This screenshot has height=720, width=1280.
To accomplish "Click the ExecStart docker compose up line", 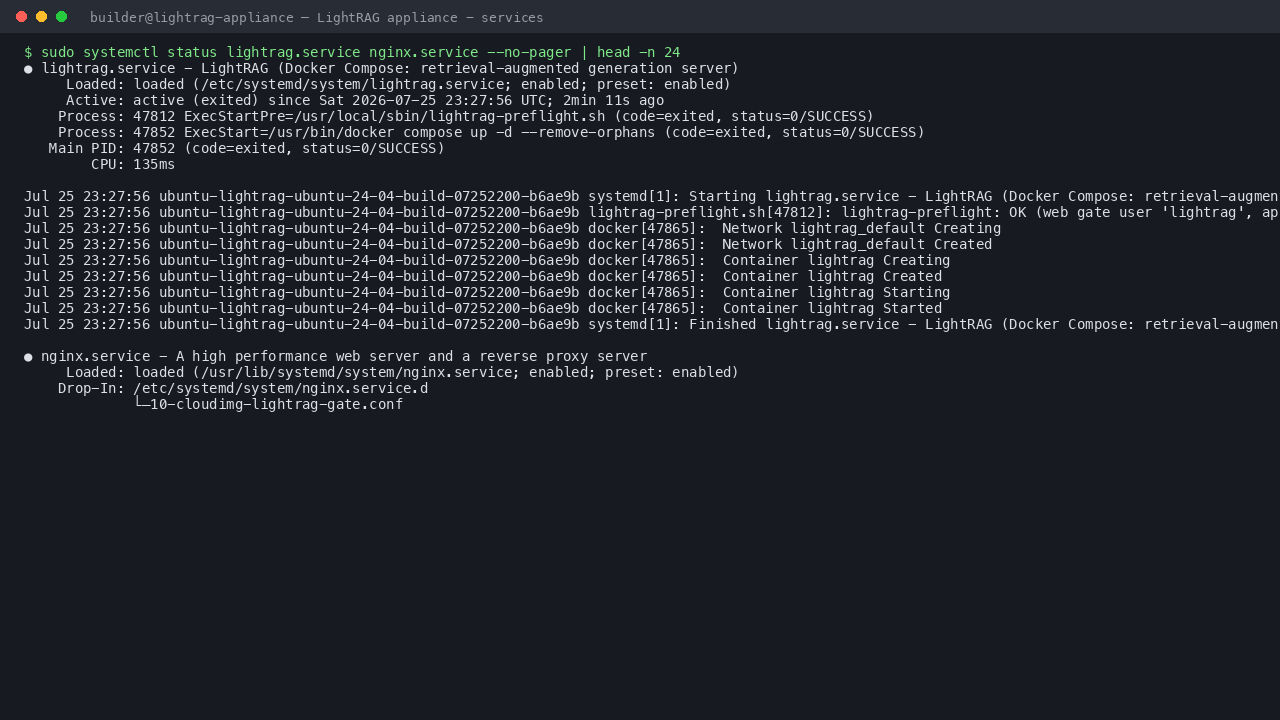I will coord(491,132).
